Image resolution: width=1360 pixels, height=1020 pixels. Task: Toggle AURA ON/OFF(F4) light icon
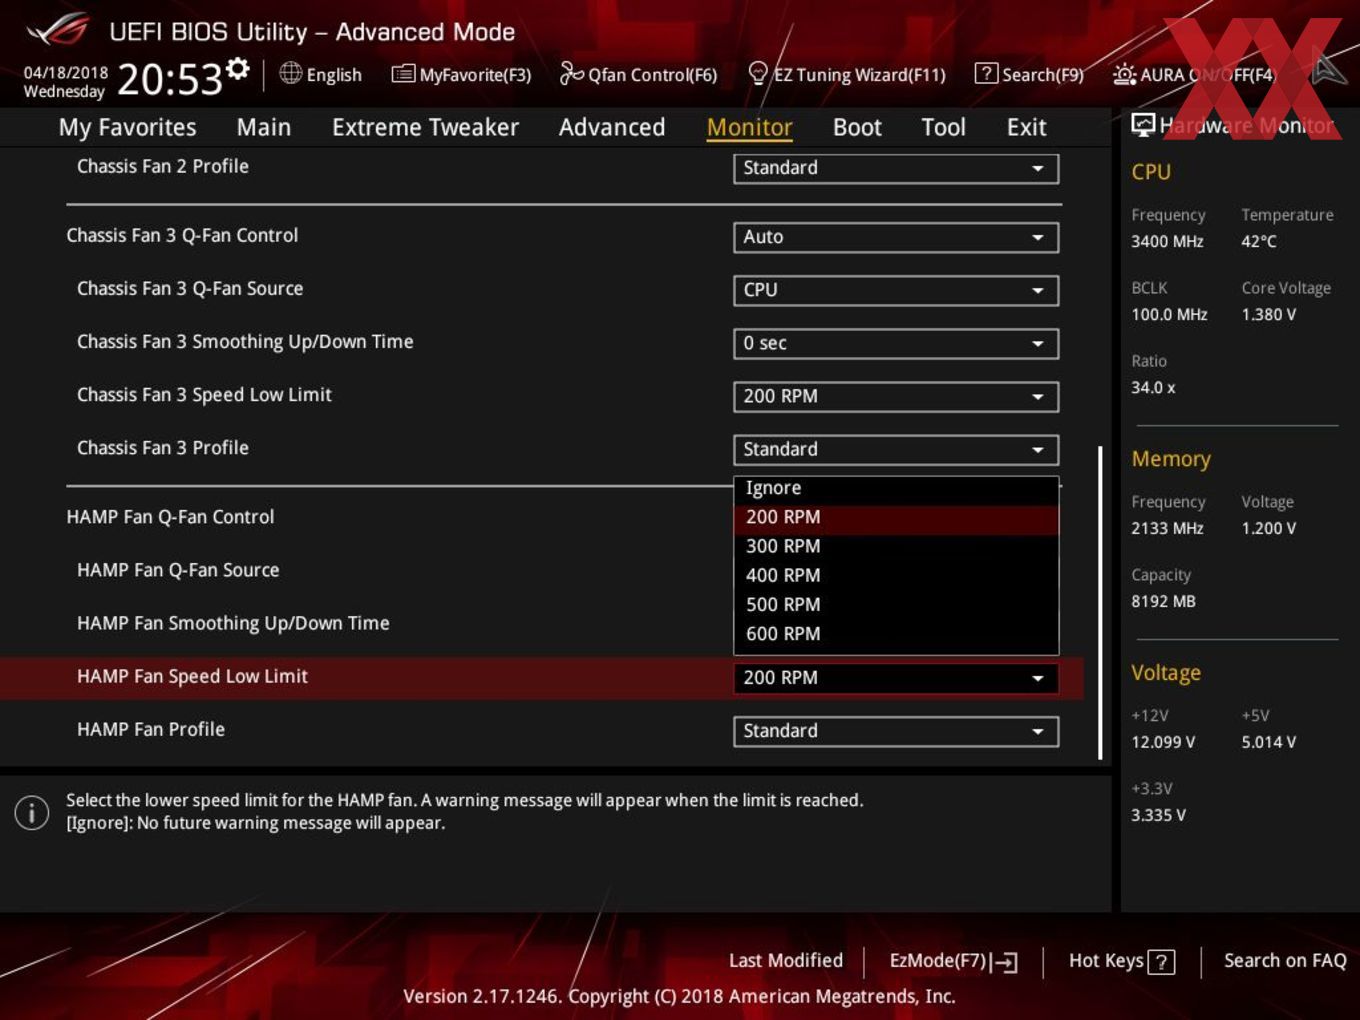click(x=1124, y=74)
